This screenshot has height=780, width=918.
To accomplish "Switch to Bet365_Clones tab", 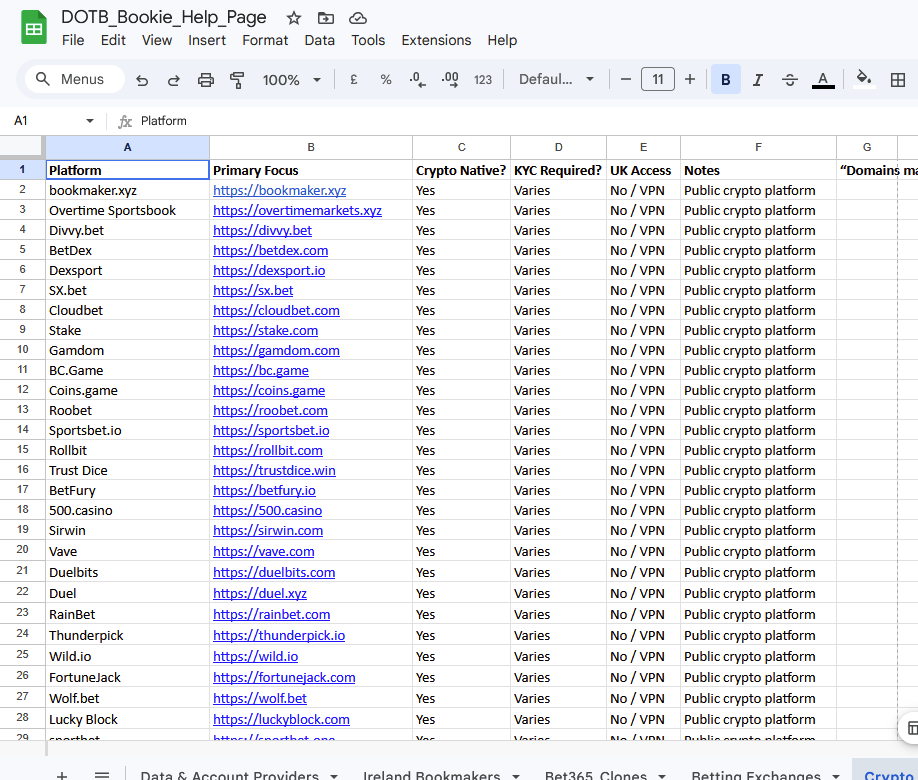I will click(595, 775).
